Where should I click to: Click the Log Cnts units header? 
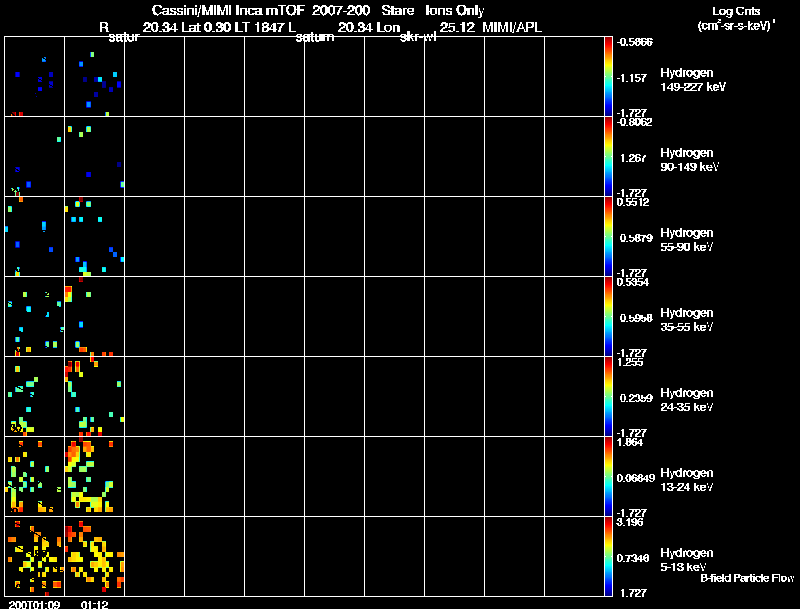pyautogui.click(x=736, y=19)
